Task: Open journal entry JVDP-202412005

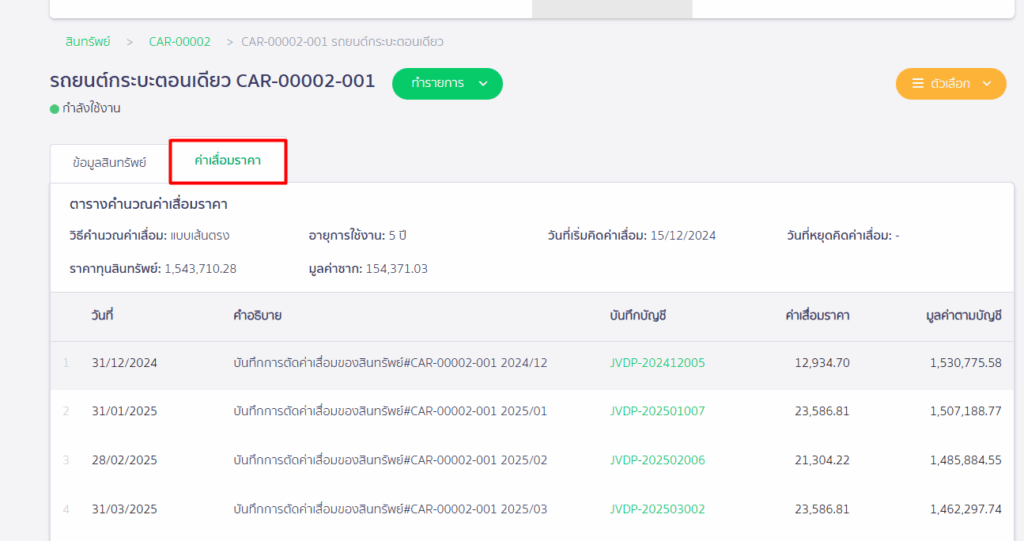Action: click(x=657, y=363)
